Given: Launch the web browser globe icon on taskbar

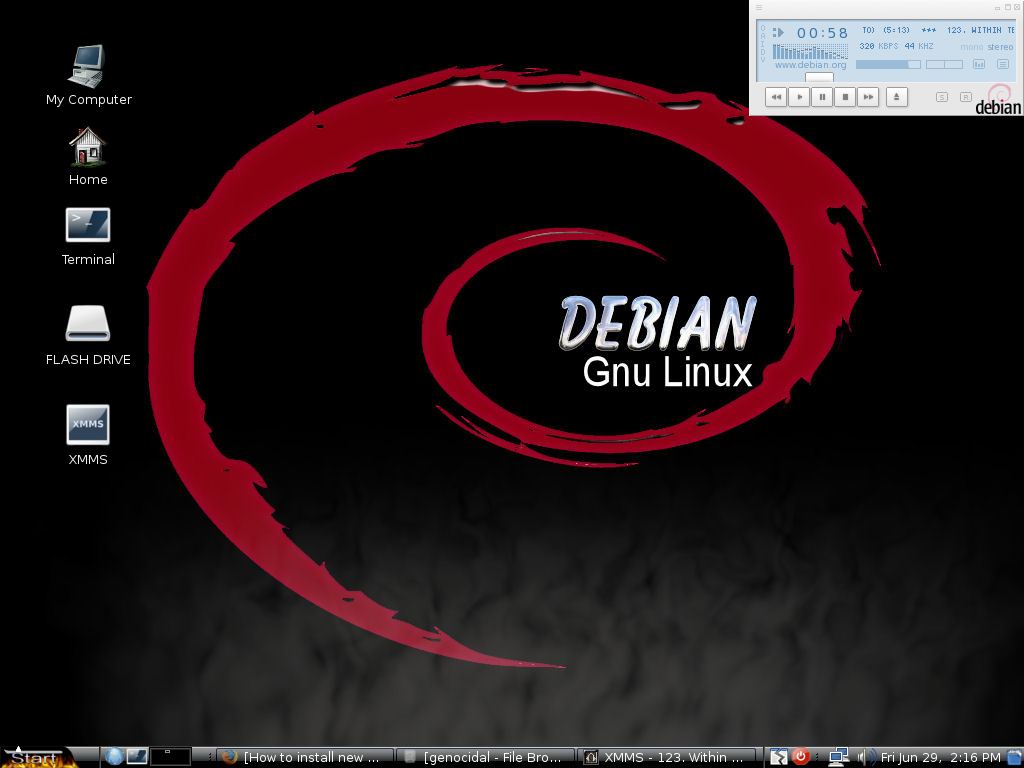Looking at the screenshot, I should click(114, 756).
